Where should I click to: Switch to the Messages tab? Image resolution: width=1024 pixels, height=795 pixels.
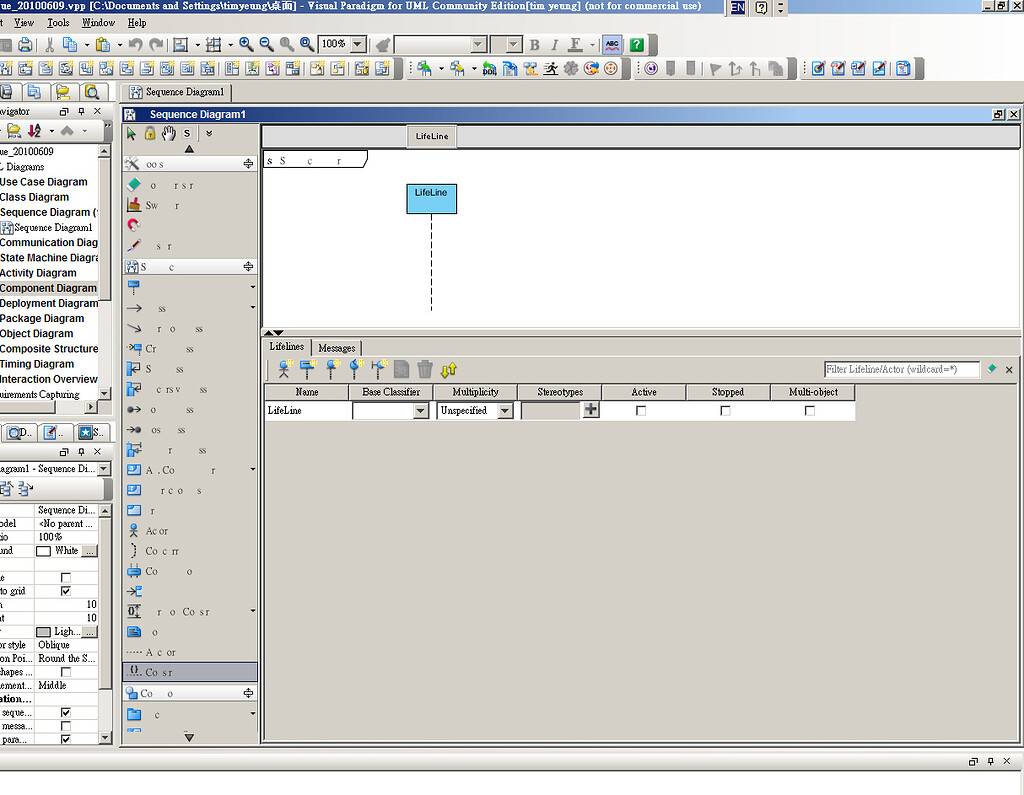[x=336, y=348]
